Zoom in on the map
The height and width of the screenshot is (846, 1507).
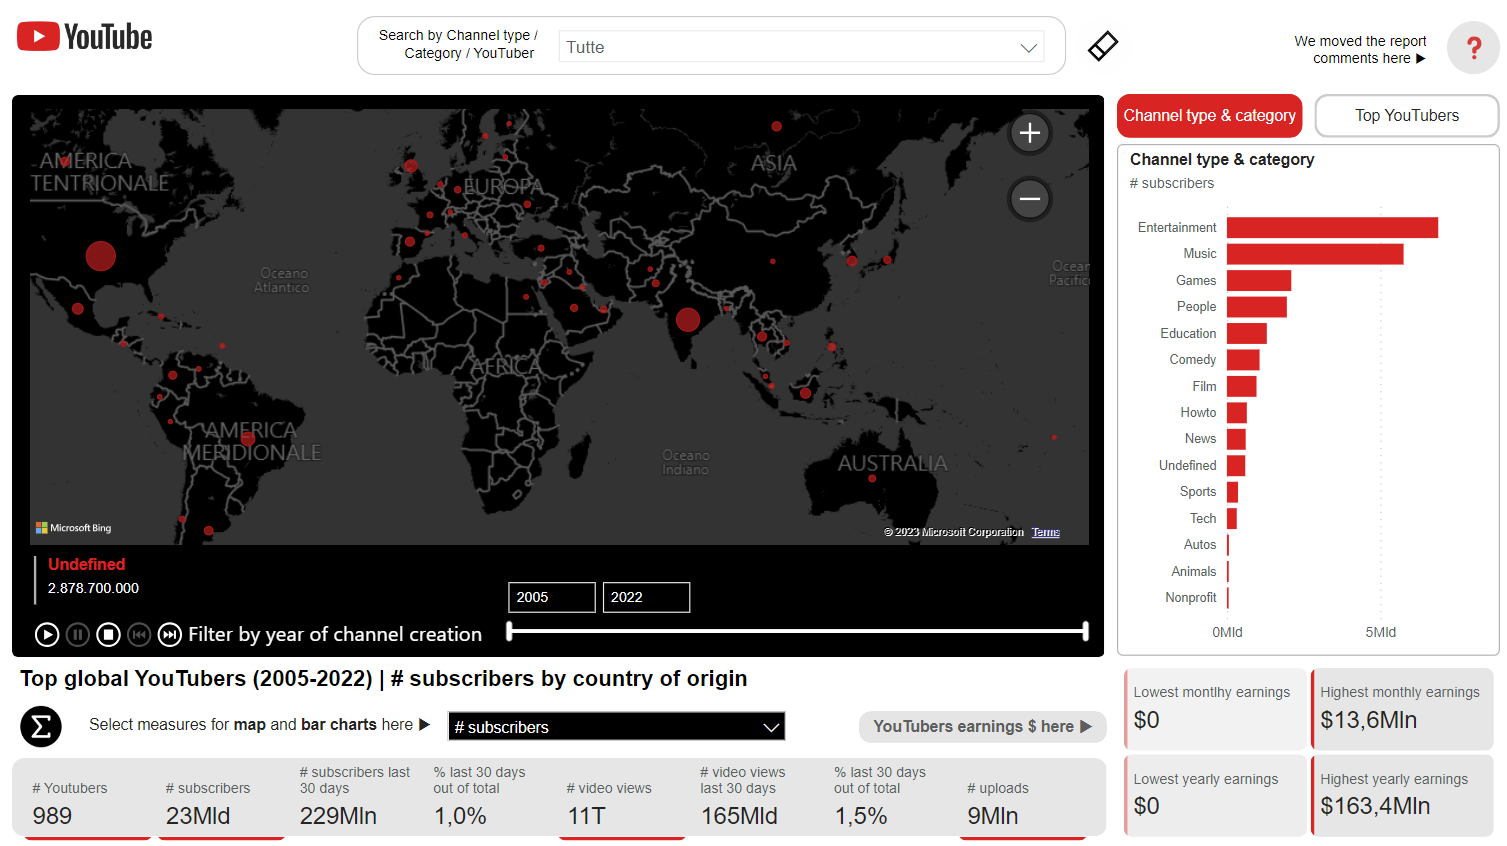(1029, 133)
